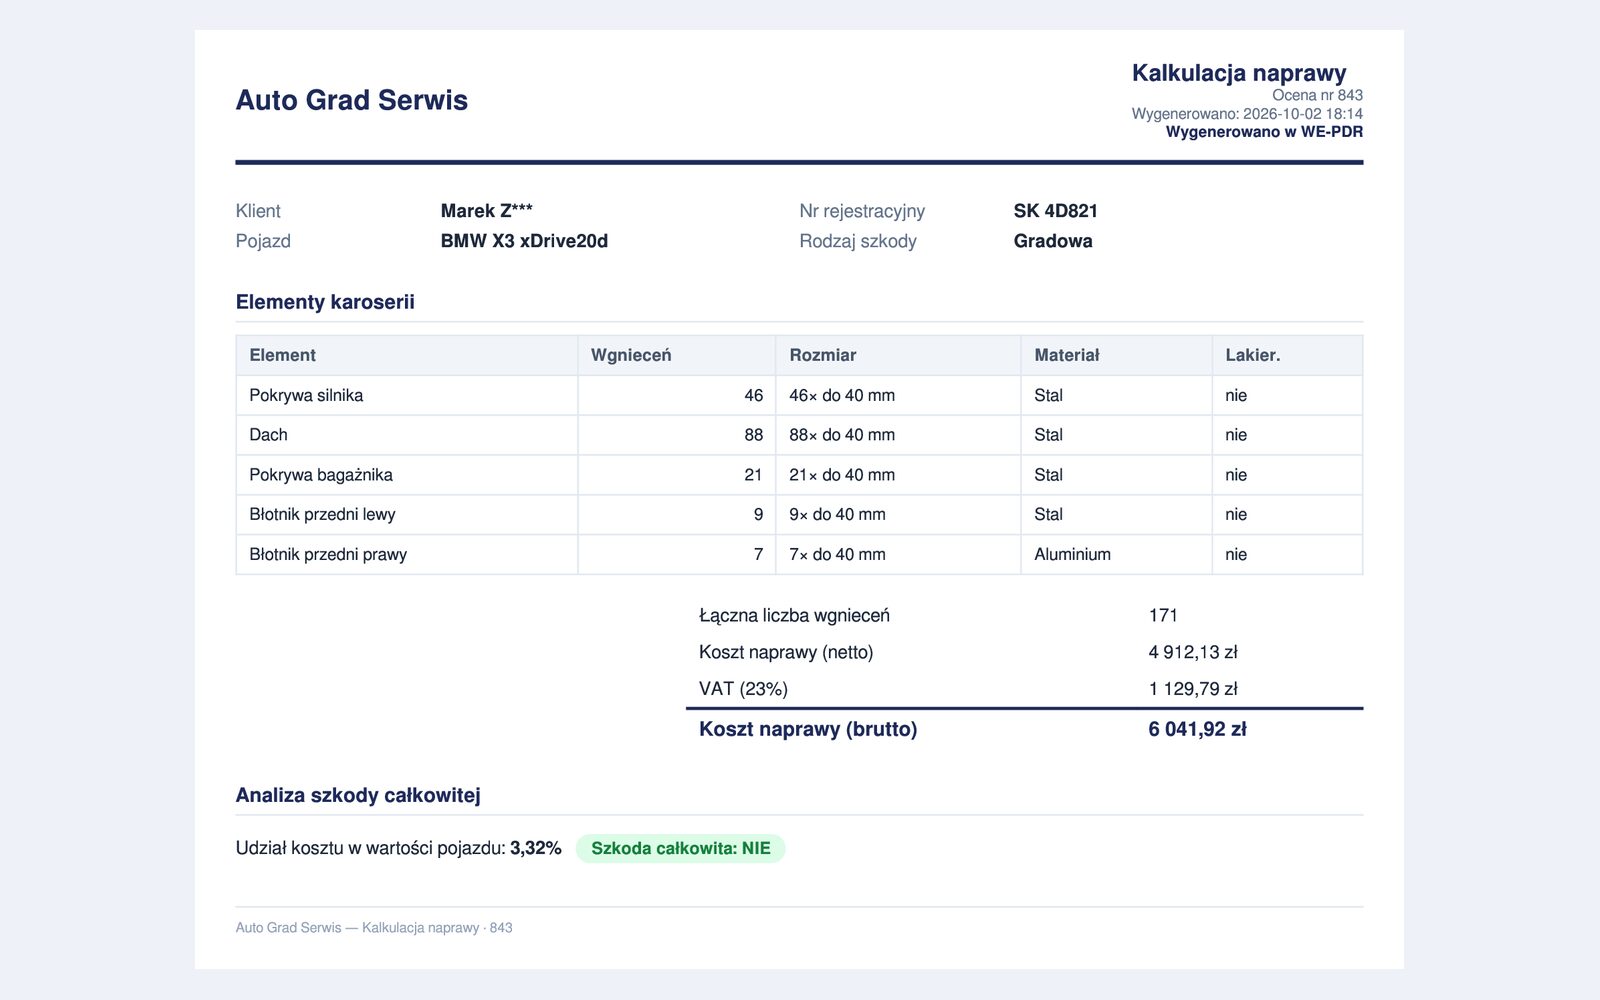The height and width of the screenshot is (1000, 1600).
Task: Select vehicle BMW X3 xDrive20d
Action: click(524, 241)
